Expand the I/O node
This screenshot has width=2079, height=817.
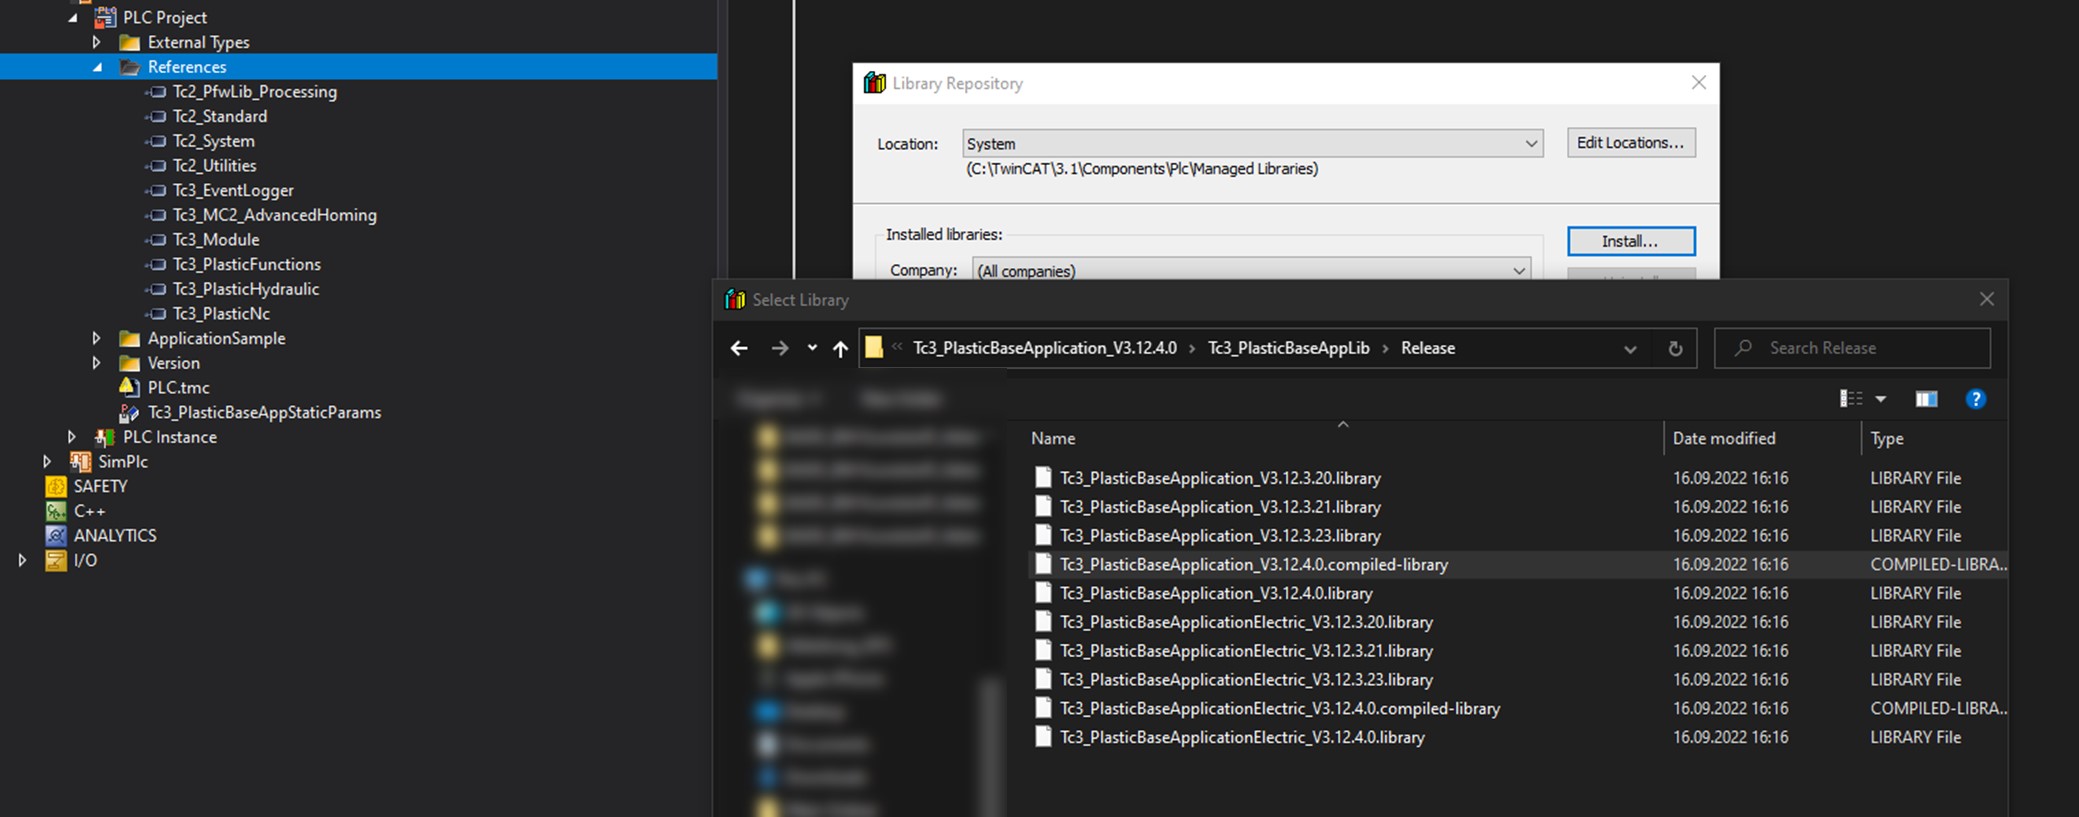[22, 560]
